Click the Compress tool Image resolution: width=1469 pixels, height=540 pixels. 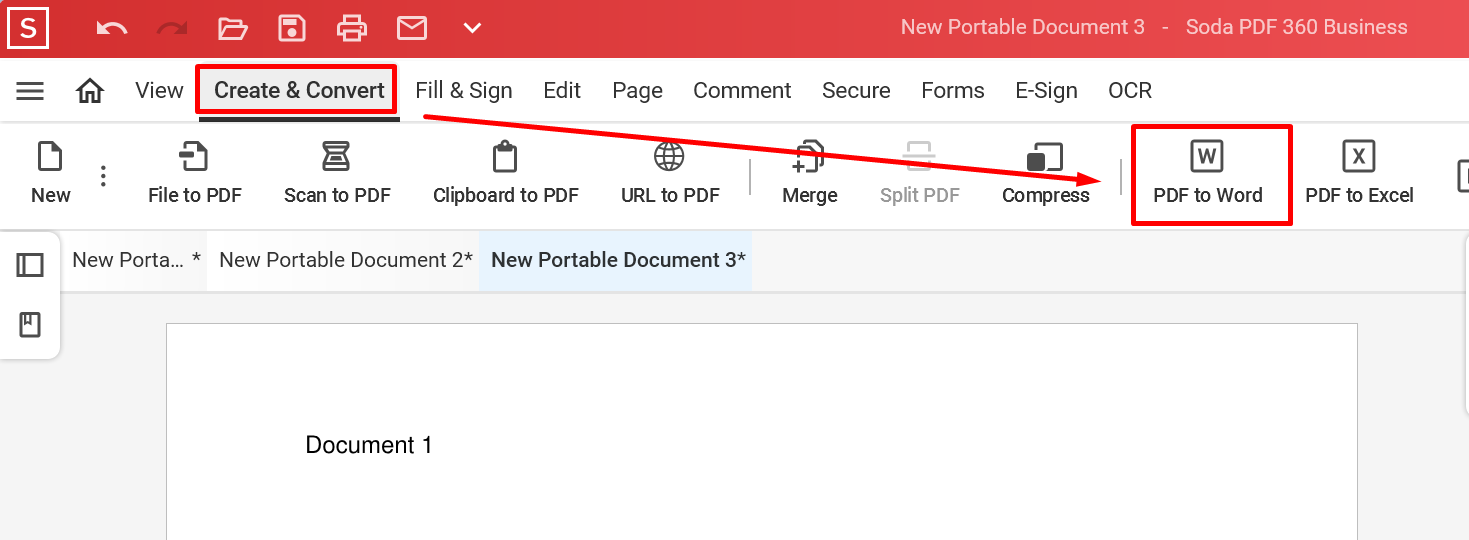1046,174
